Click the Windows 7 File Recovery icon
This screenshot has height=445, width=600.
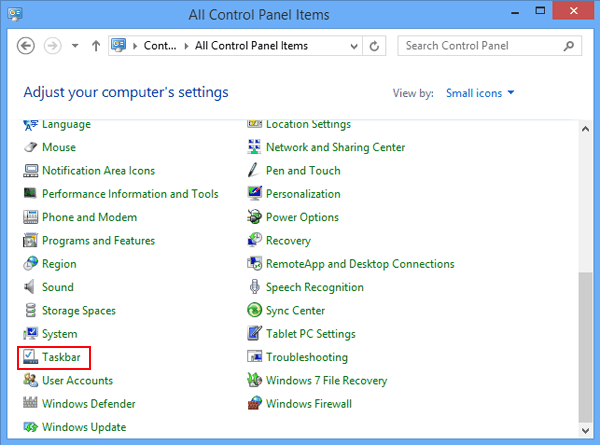click(254, 380)
